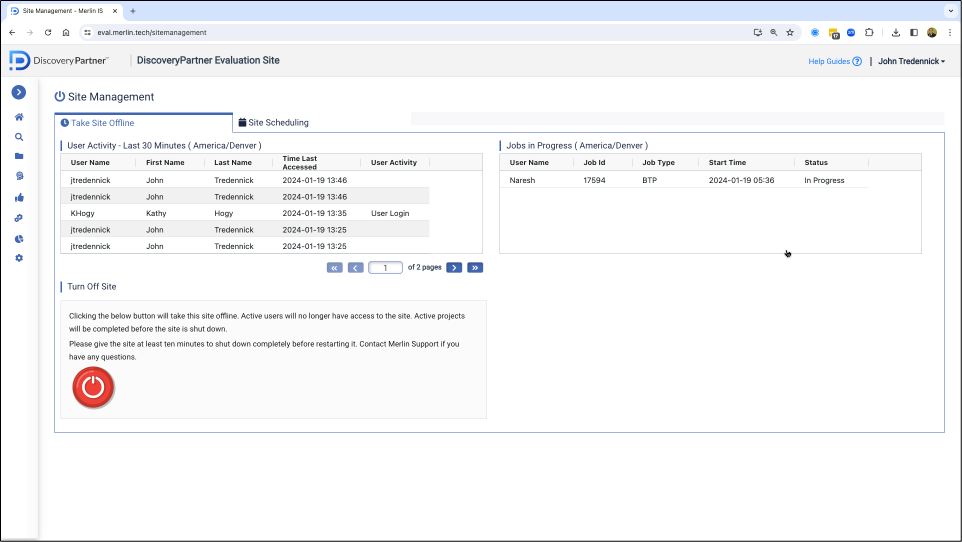Go to Home via the sidebar house icon
This screenshot has width=962, height=542.
19,117
